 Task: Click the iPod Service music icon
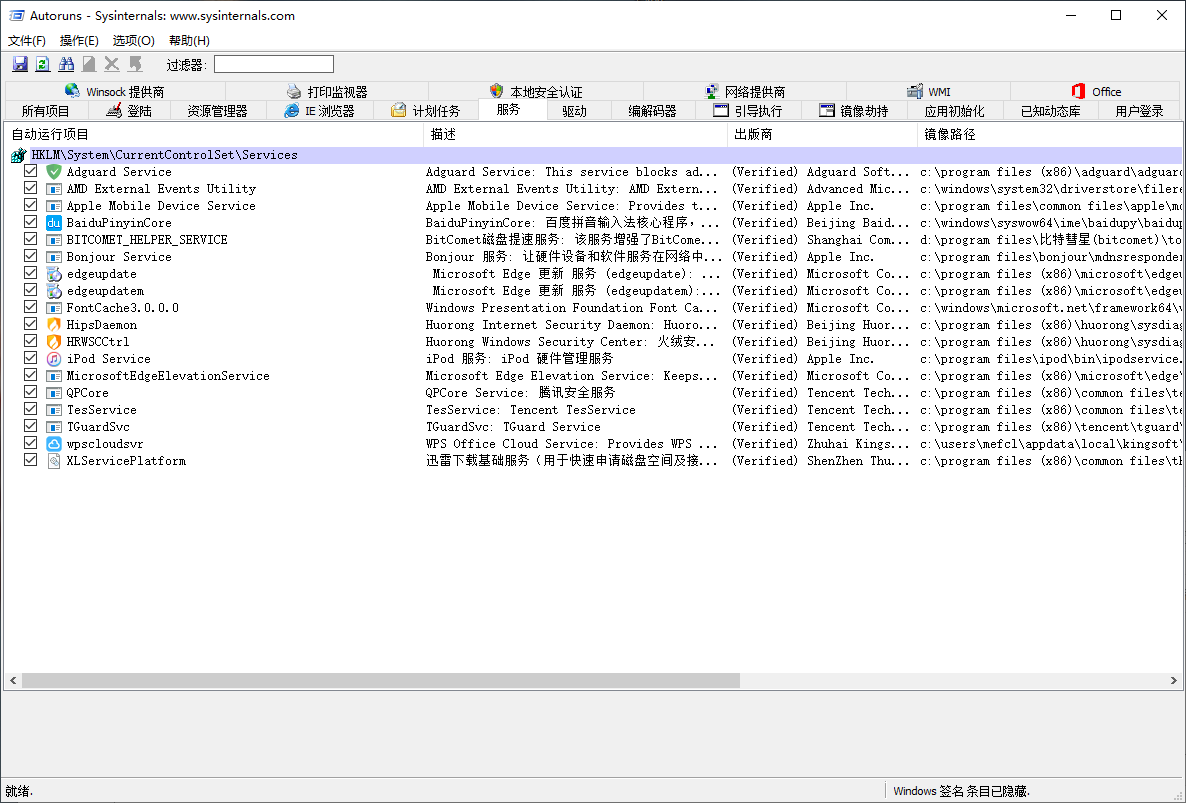(54, 358)
